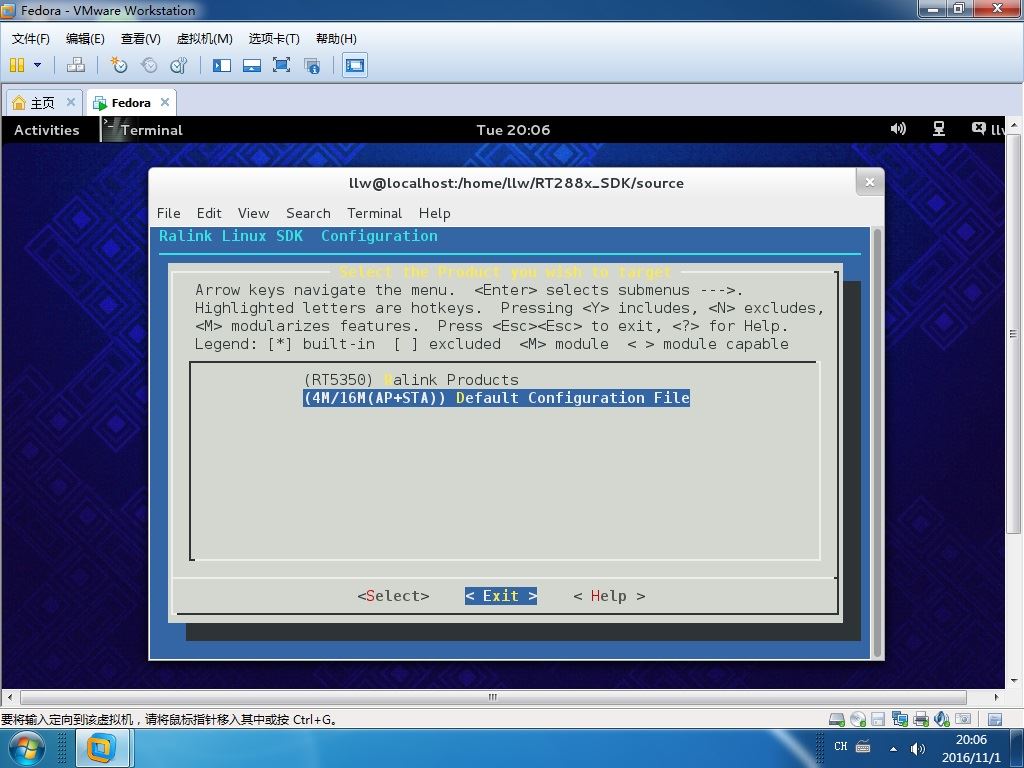This screenshot has width=1024, height=768.
Task: Click the send Ctrl+Alt+Del icon
Action: click(x=76, y=65)
